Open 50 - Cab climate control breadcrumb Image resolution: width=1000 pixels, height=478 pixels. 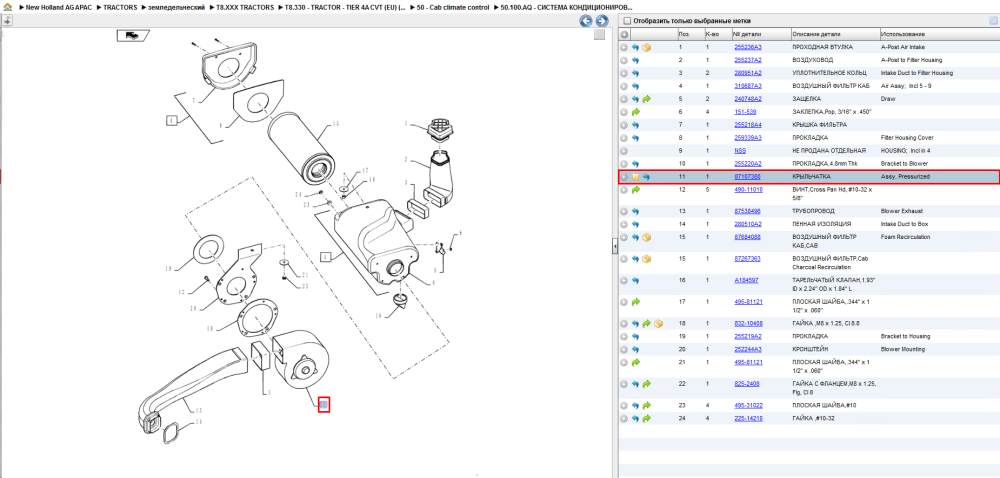pyautogui.click(x=453, y=7)
